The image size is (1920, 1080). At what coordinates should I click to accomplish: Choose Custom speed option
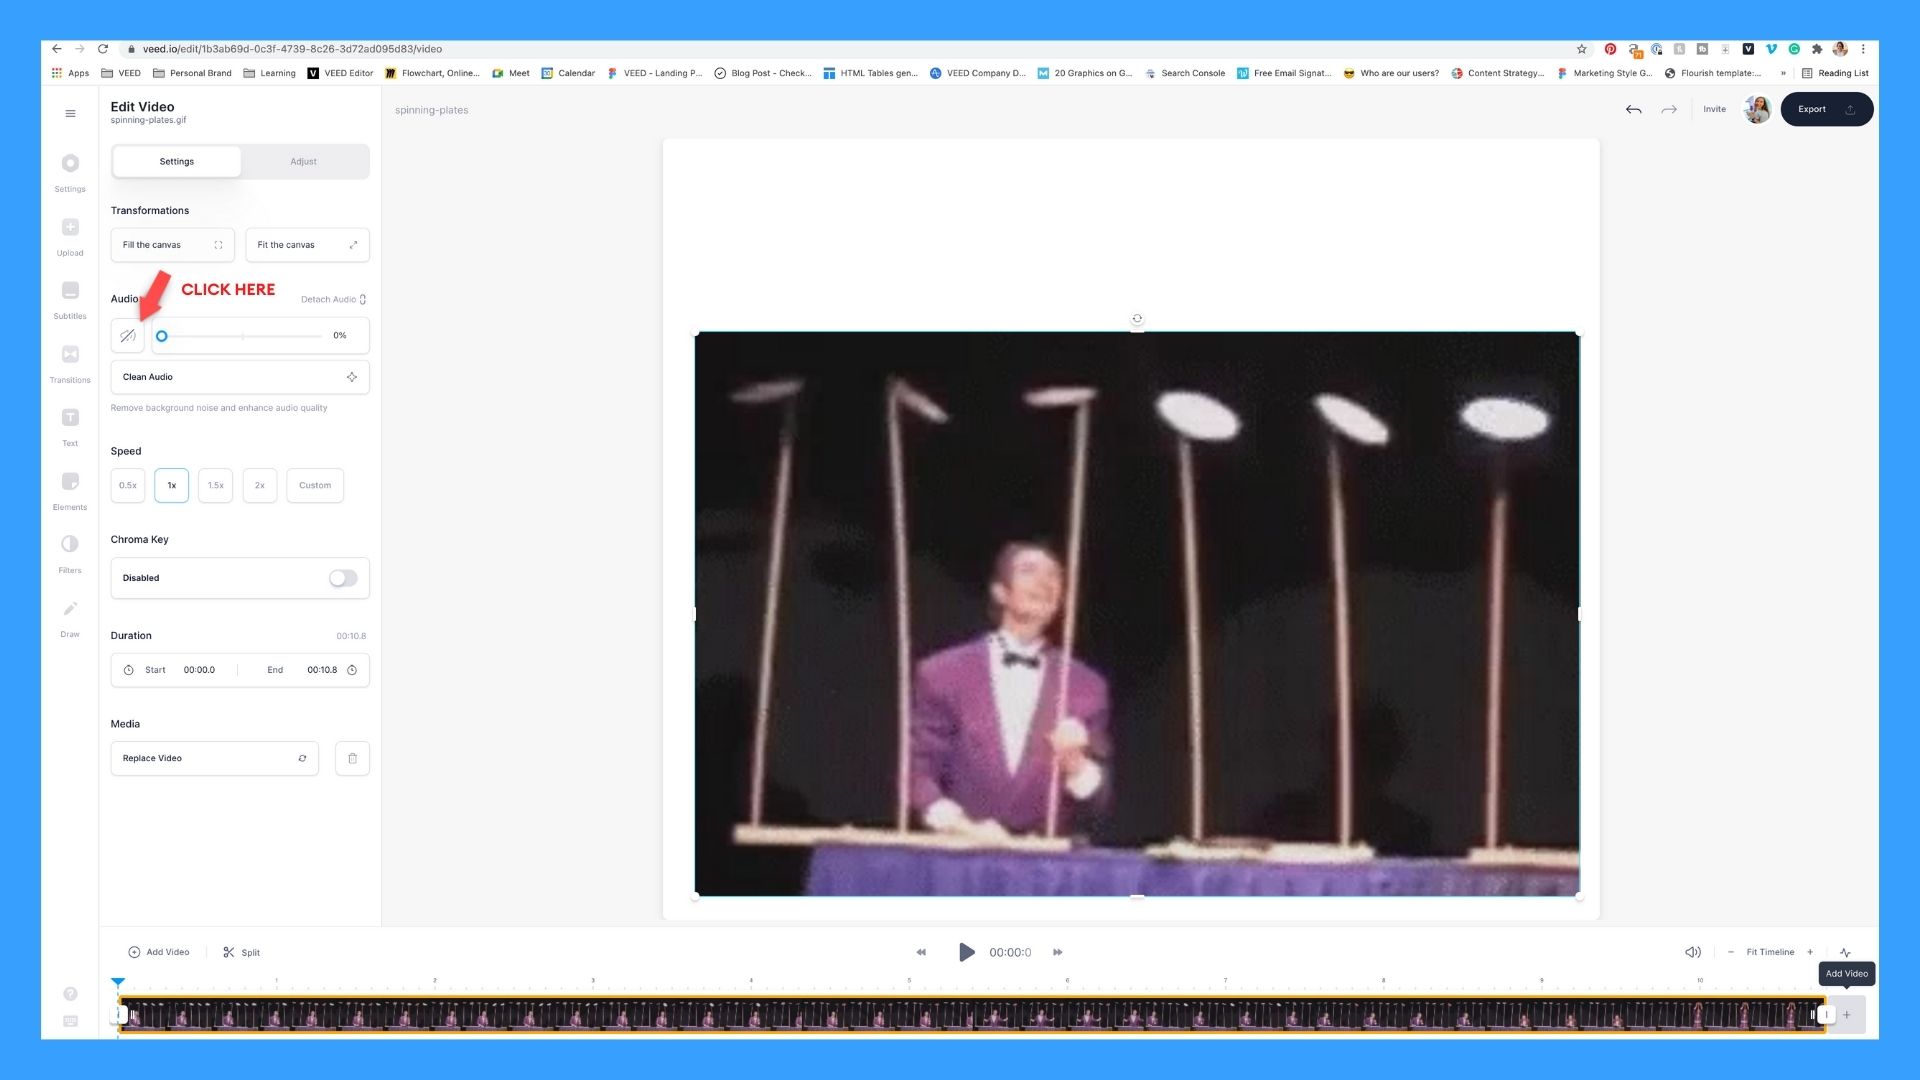(315, 485)
